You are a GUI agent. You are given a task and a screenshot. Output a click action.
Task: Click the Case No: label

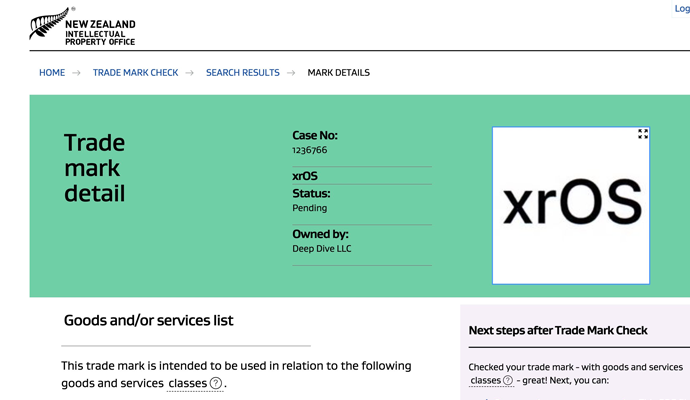click(x=315, y=136)
